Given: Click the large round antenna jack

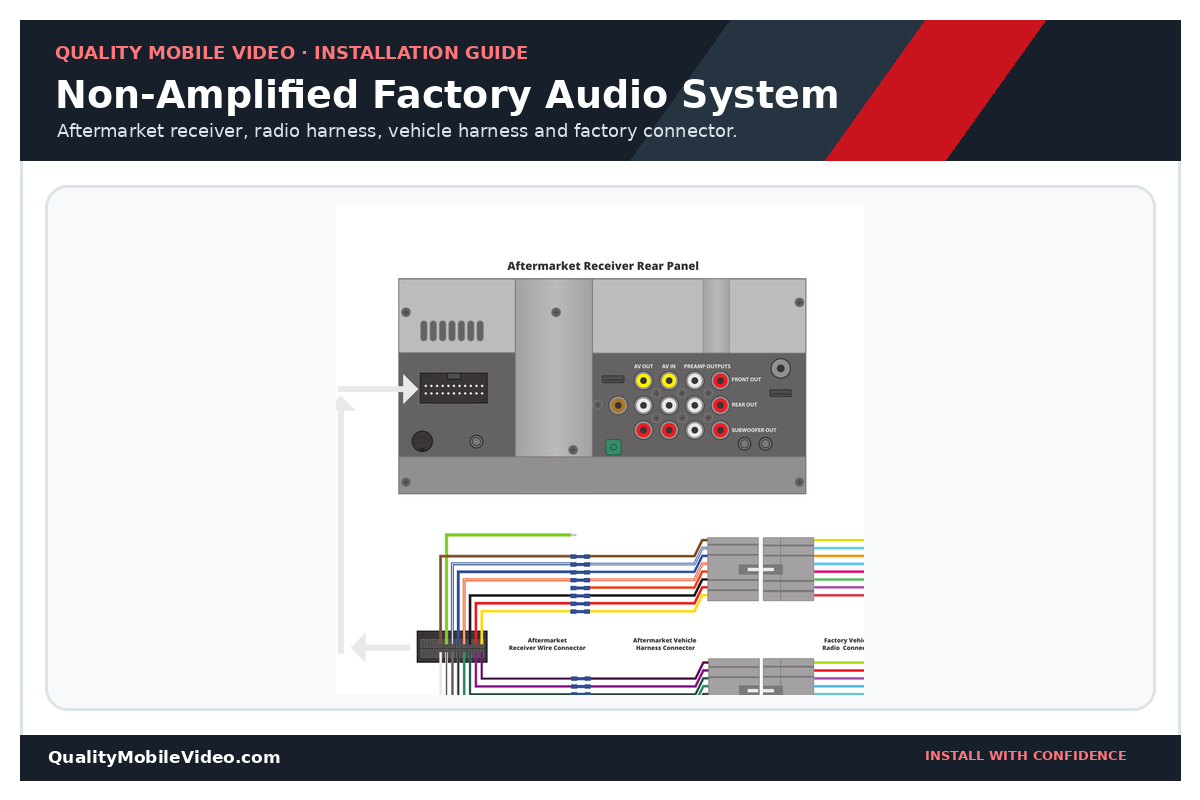Looking at the screenshot, I should click(x=781, y=368).
